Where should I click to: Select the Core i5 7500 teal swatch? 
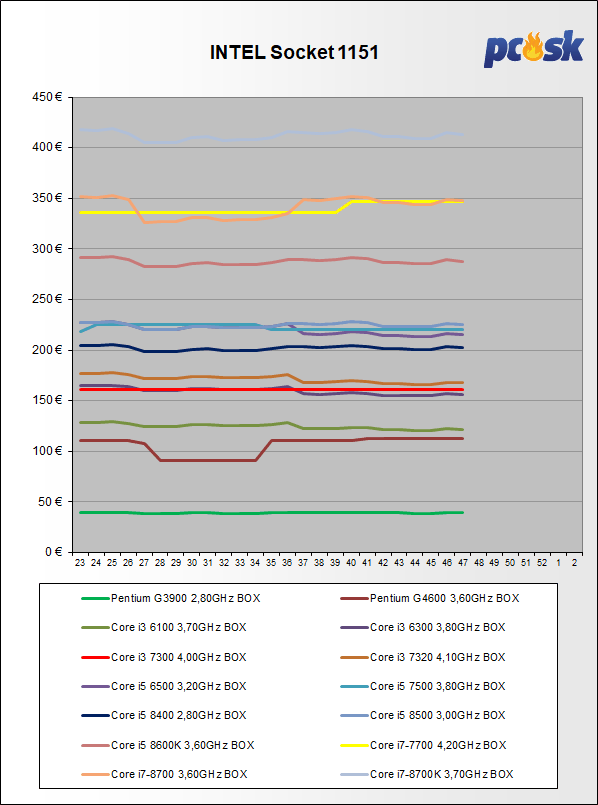355,686
